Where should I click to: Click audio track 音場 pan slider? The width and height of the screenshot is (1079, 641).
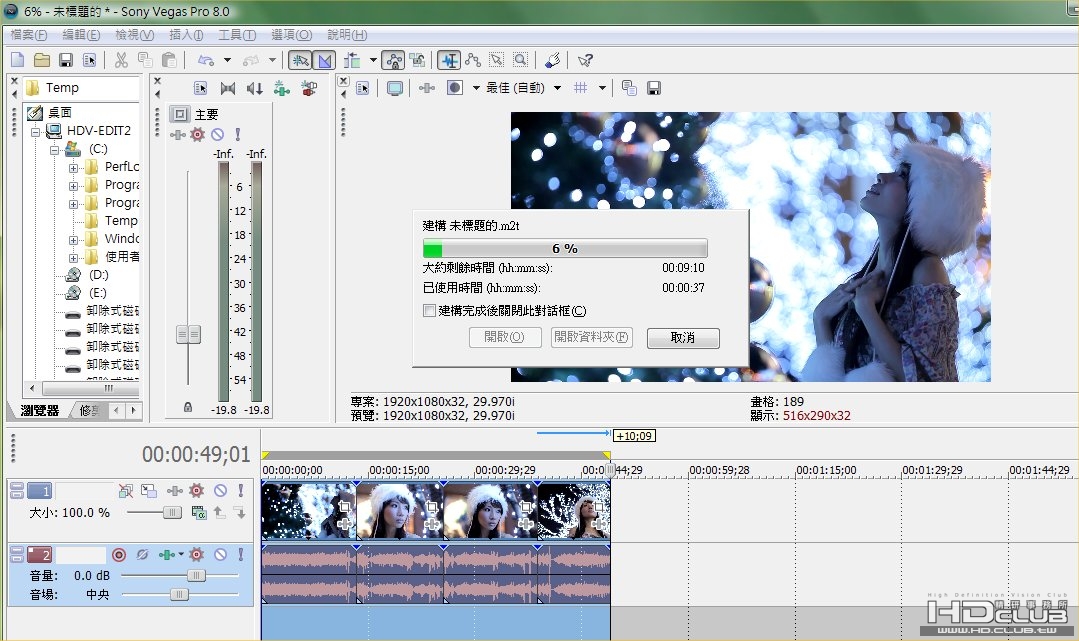coord(179,594)
